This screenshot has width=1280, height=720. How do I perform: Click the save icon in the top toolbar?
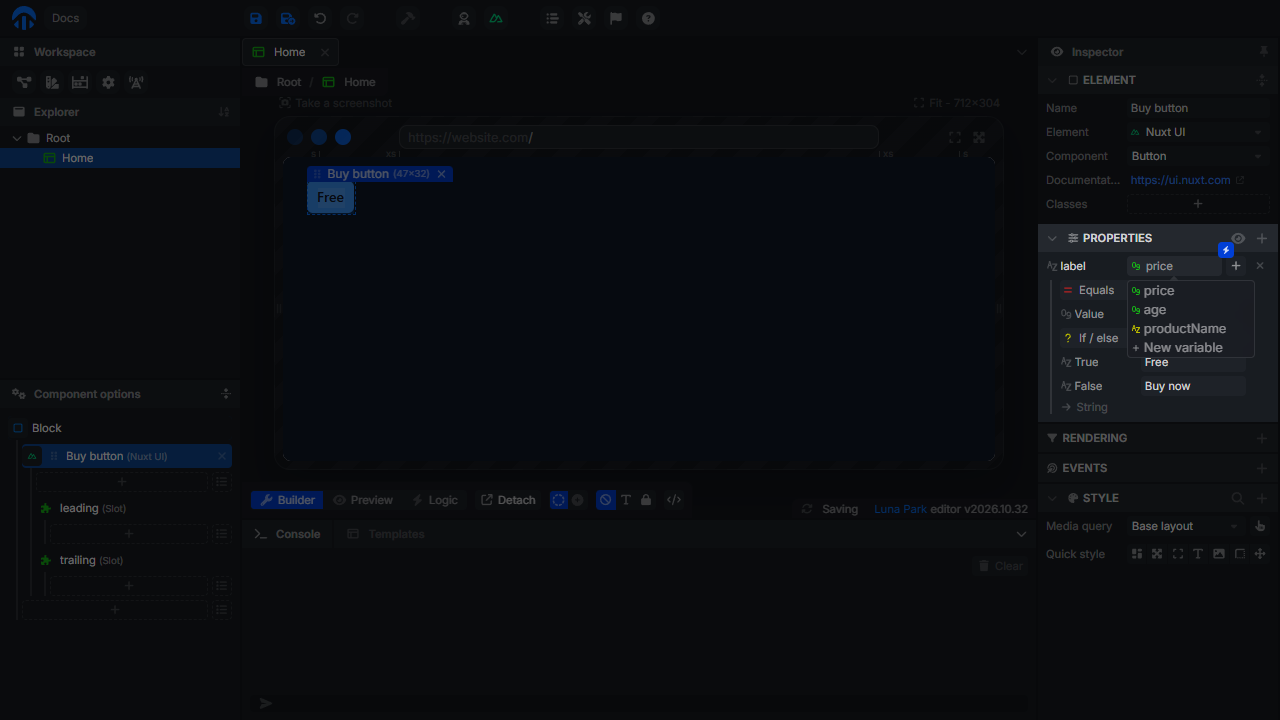click(256, 18)
